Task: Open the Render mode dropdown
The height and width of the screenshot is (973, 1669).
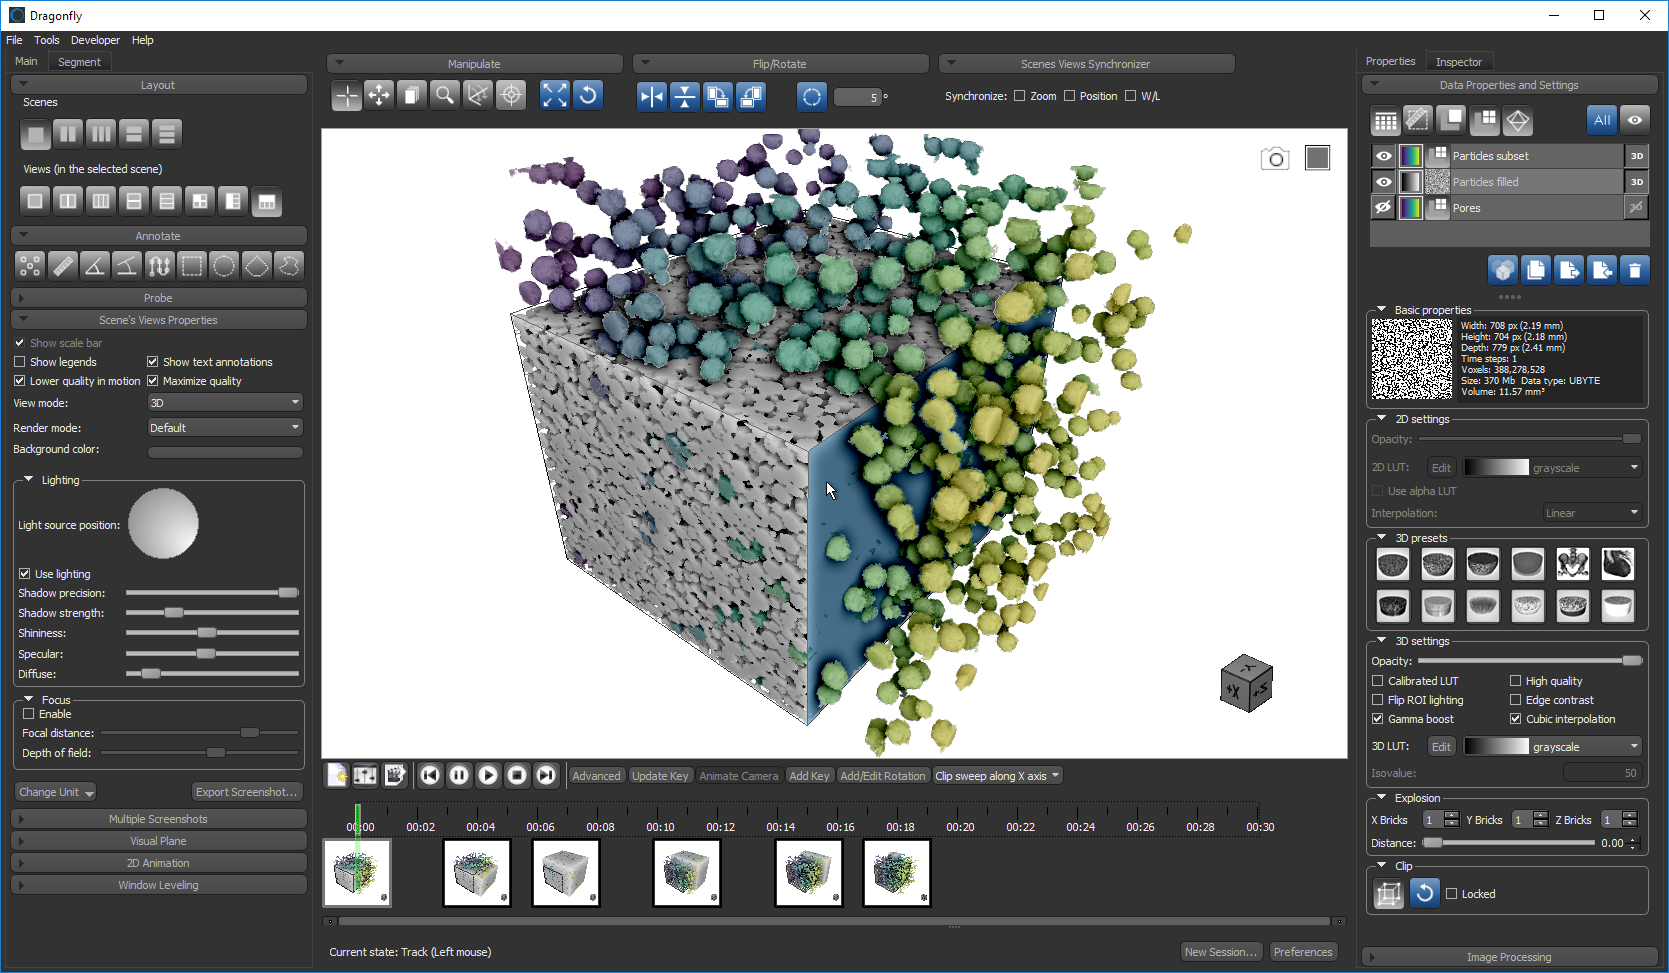Action: 225,428
